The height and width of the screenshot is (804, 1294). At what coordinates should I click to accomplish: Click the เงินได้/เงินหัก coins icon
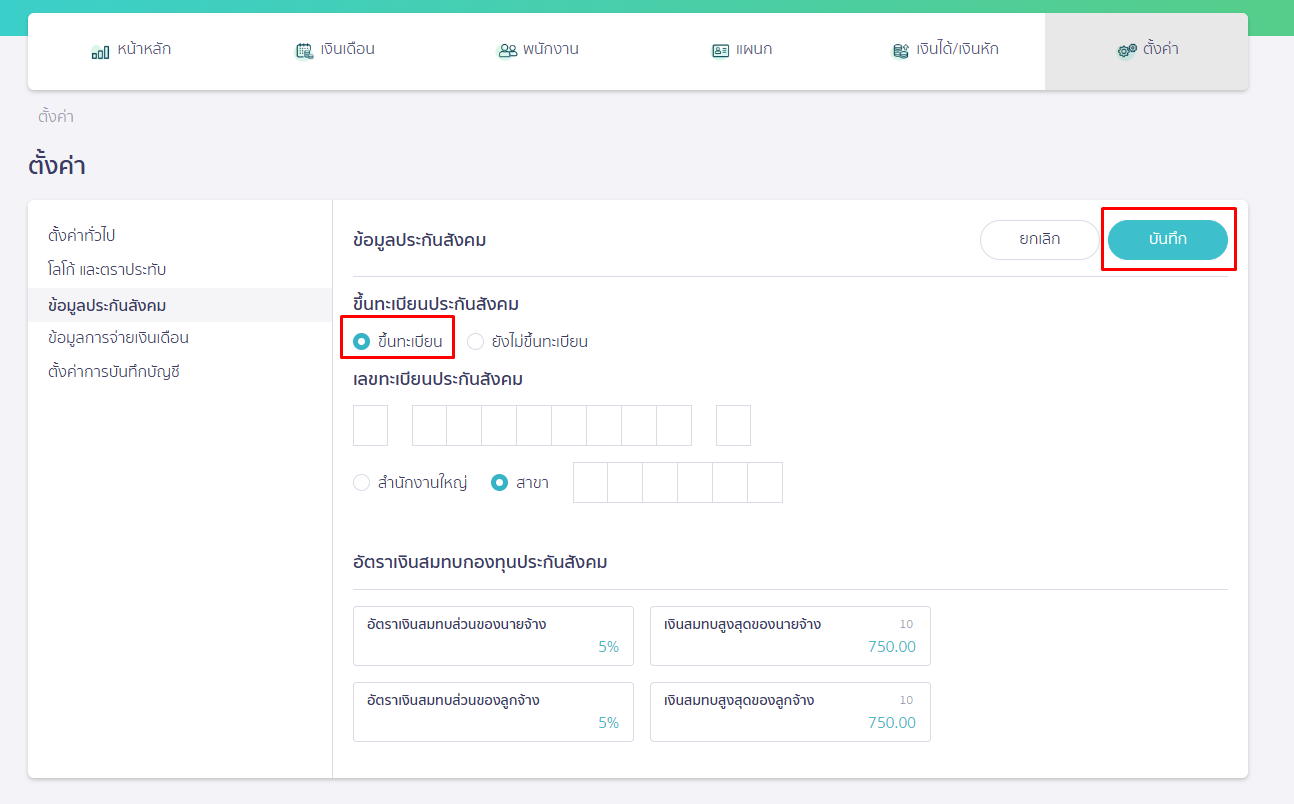tap(900, 51)
